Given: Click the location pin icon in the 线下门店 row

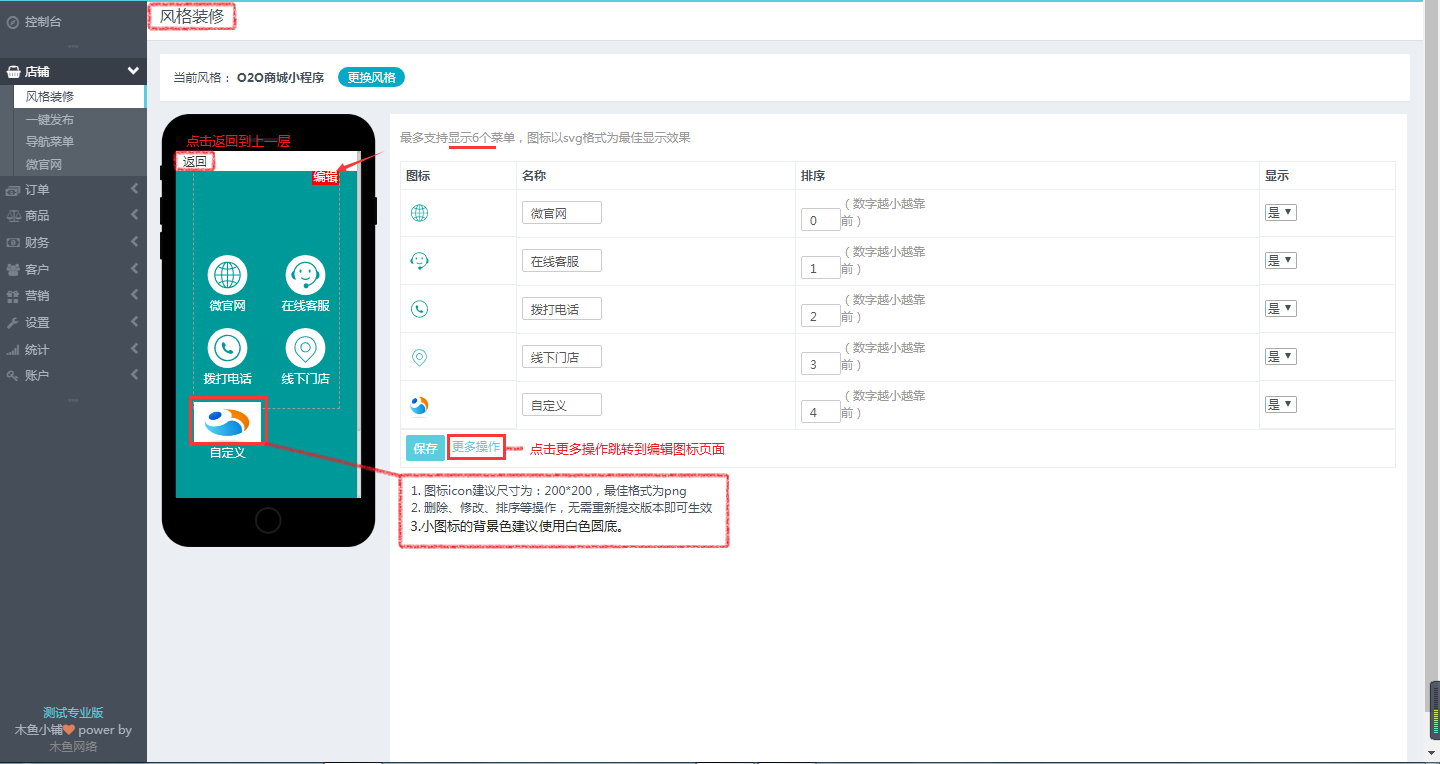Looking at the screenshot, I should tap(419, 355).
